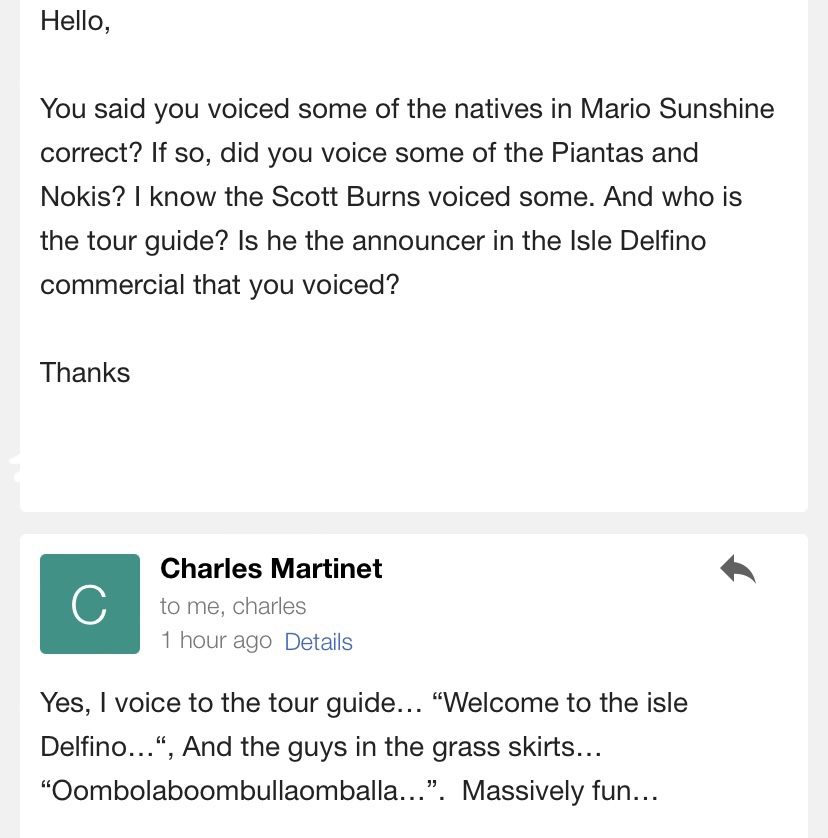Open the Details link
Viewport: 828px width, 838px height.
[x=318, y=642]
